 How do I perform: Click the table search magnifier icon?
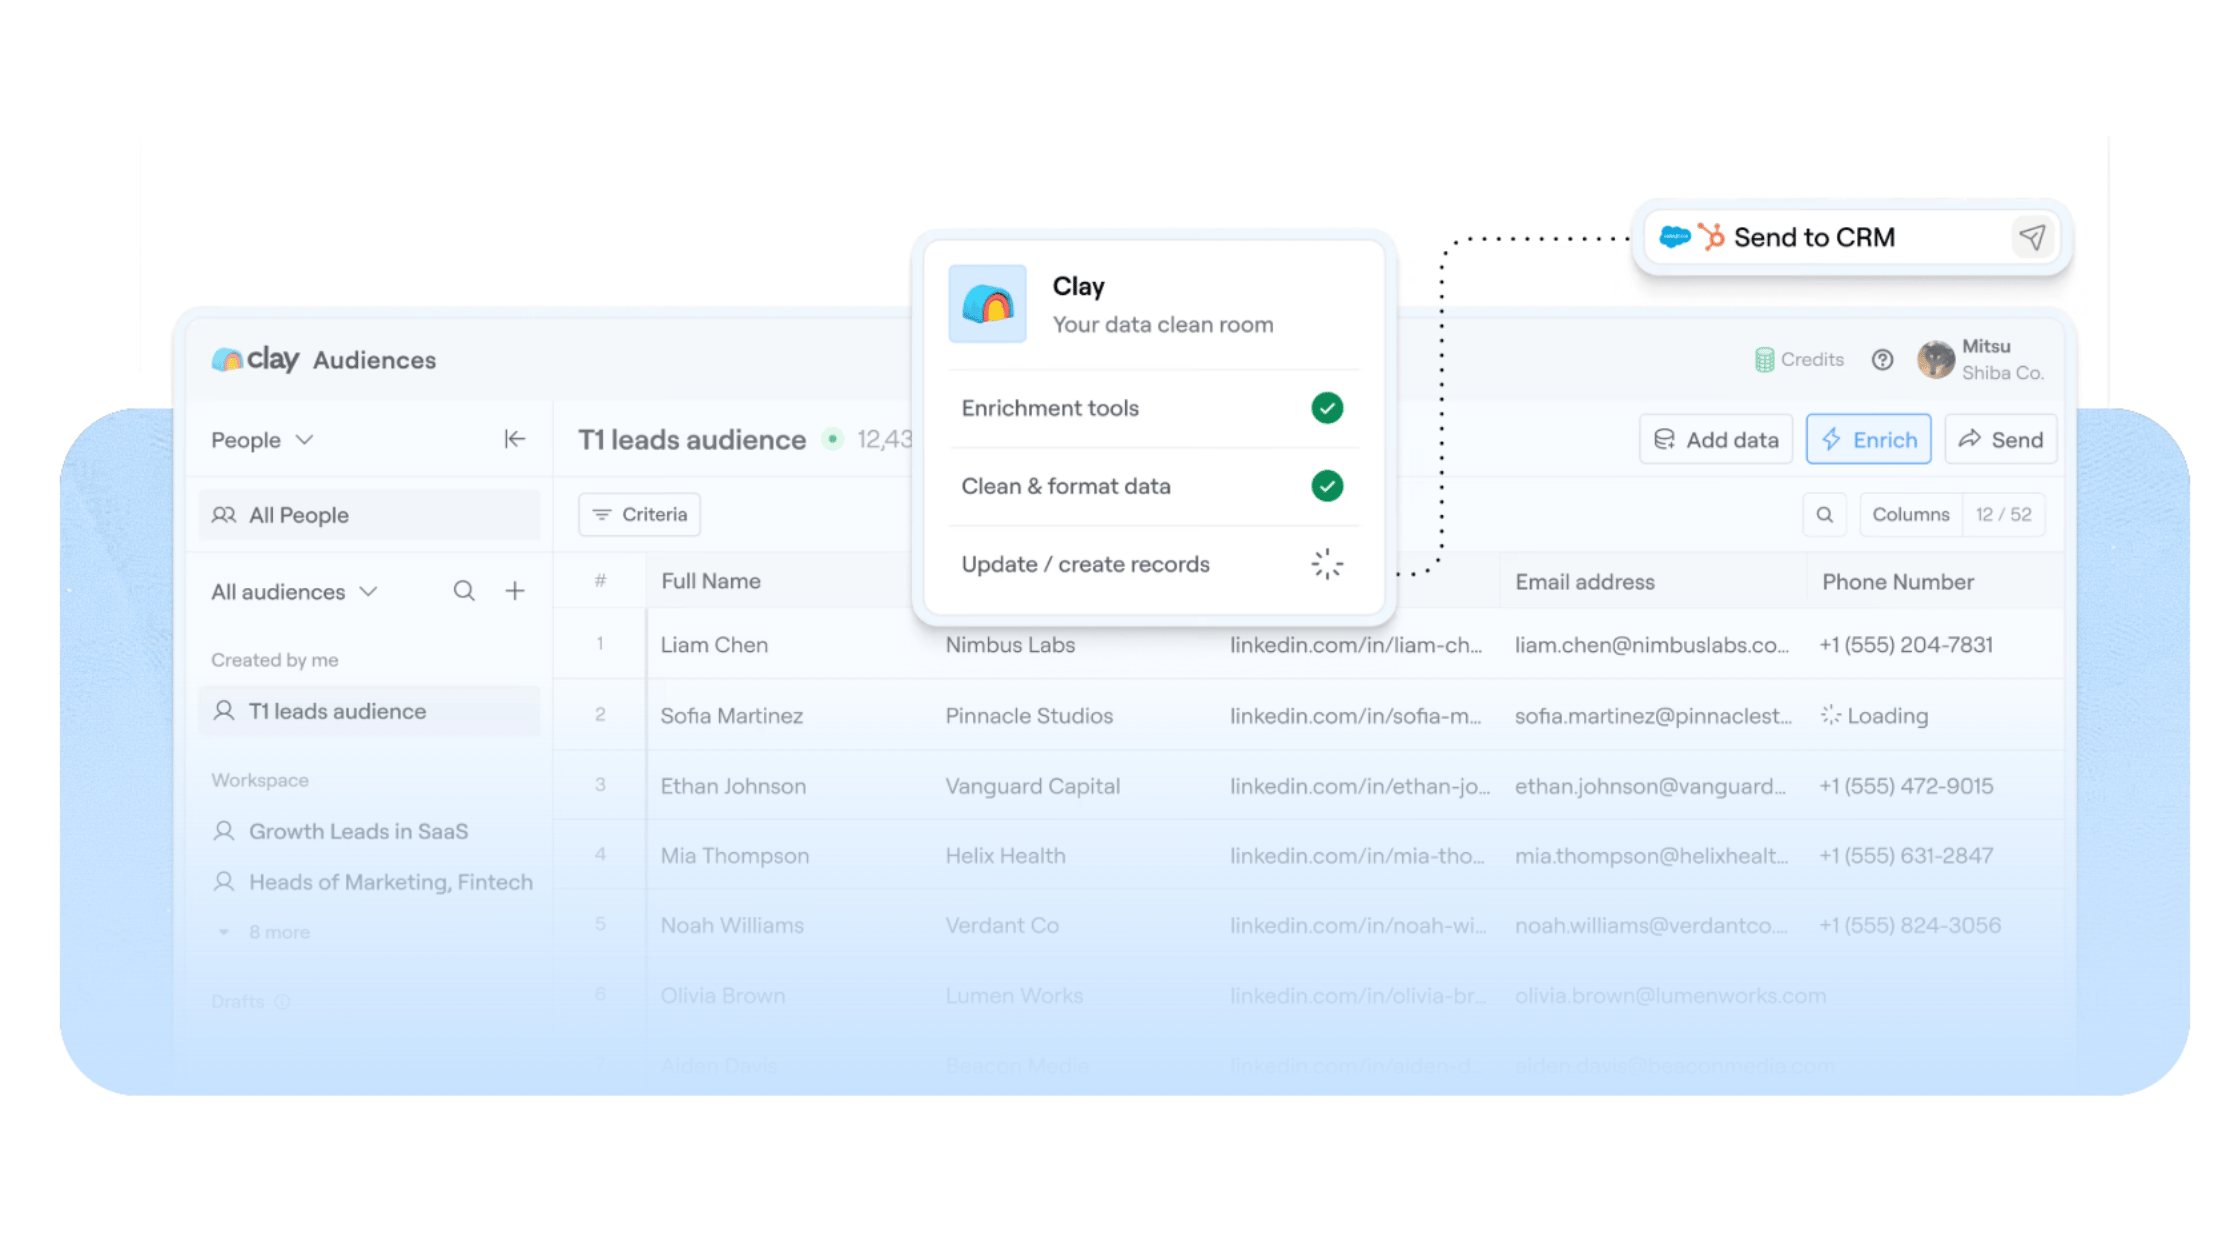(1825, 514)
